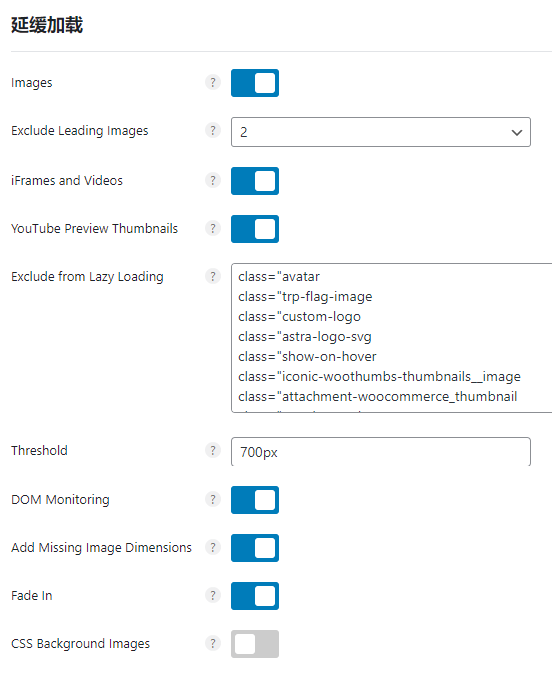
Task: Show the Threshold help tooltip
Action: click(213, 450)
